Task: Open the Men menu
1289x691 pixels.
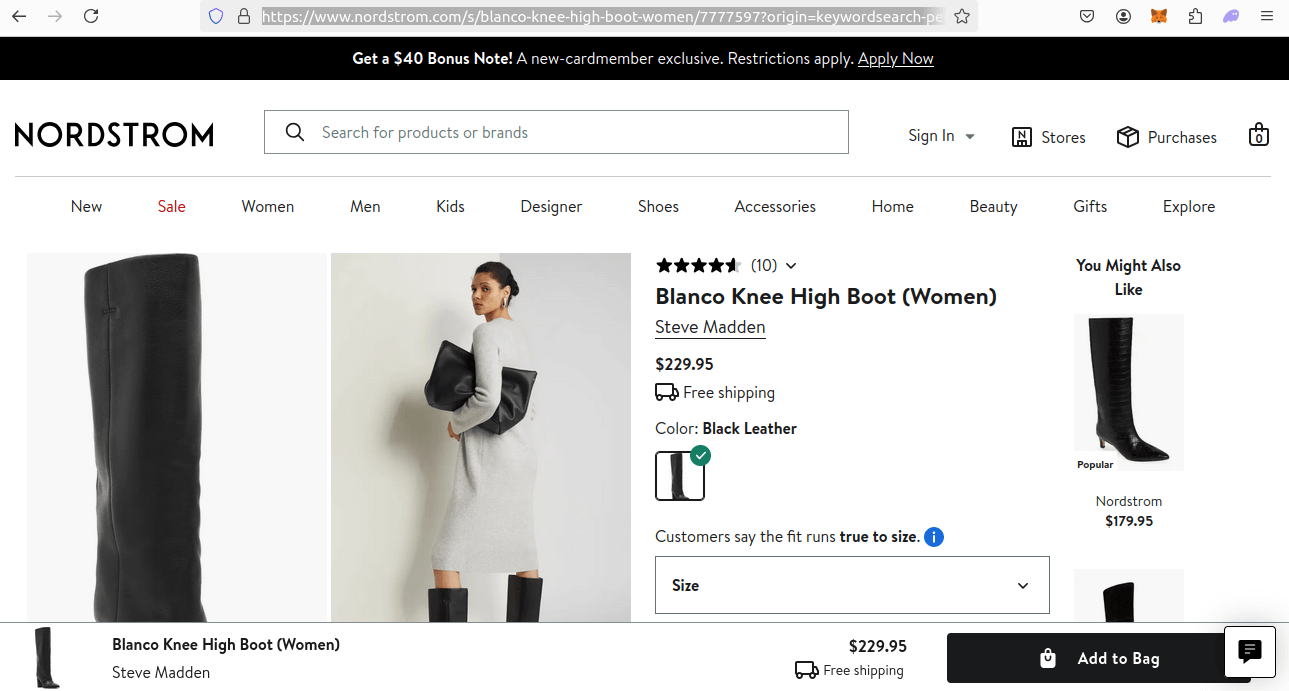Action: click(365, 206)
